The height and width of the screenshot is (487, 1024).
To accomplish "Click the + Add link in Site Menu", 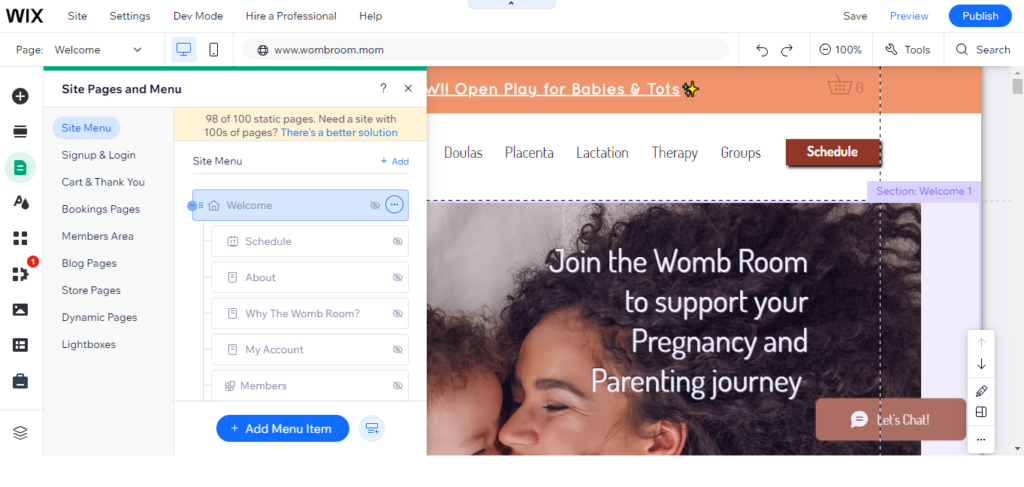I will coord(394,161).
